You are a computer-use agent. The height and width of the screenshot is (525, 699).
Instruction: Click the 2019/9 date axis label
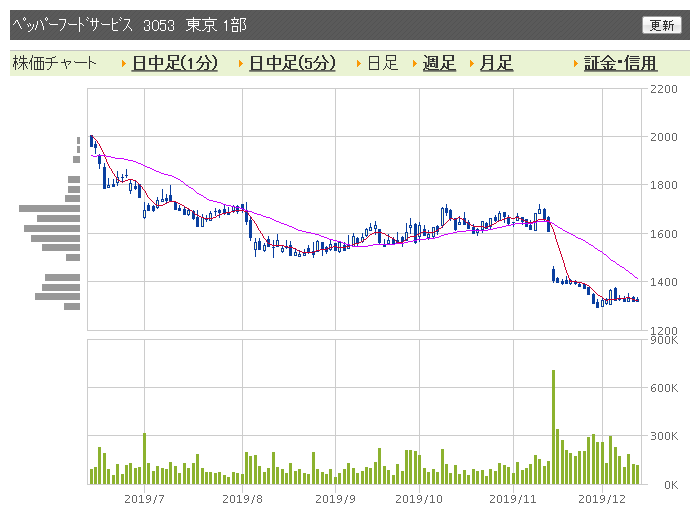335,499
